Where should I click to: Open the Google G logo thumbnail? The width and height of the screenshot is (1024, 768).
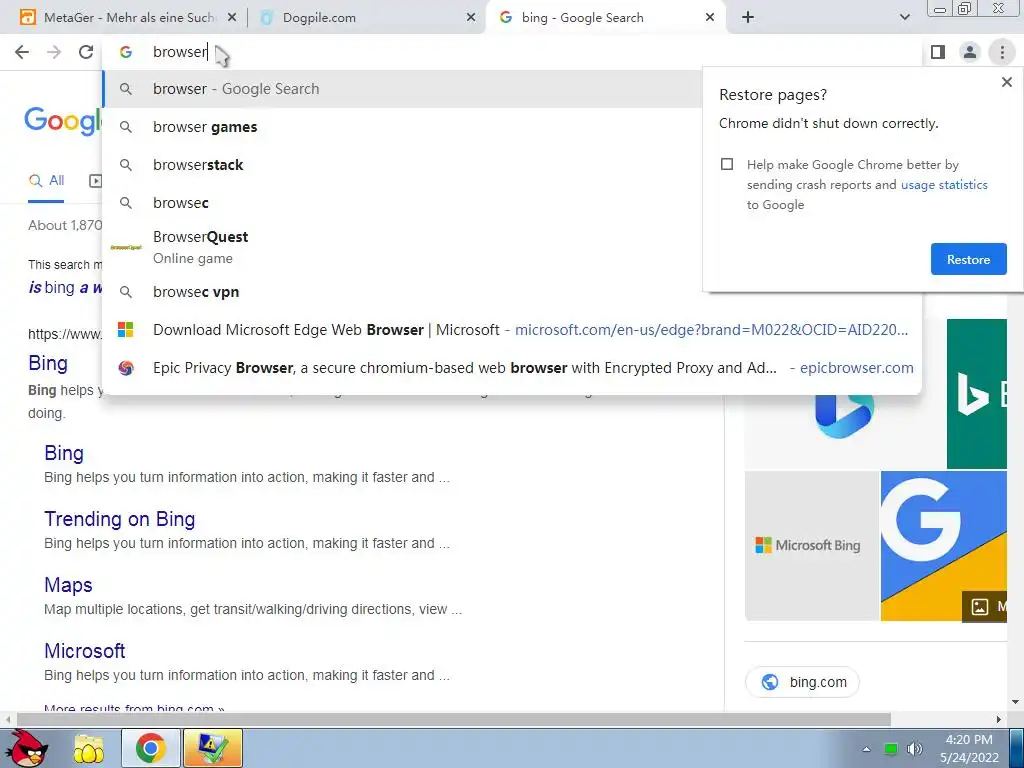click(944, 545)
